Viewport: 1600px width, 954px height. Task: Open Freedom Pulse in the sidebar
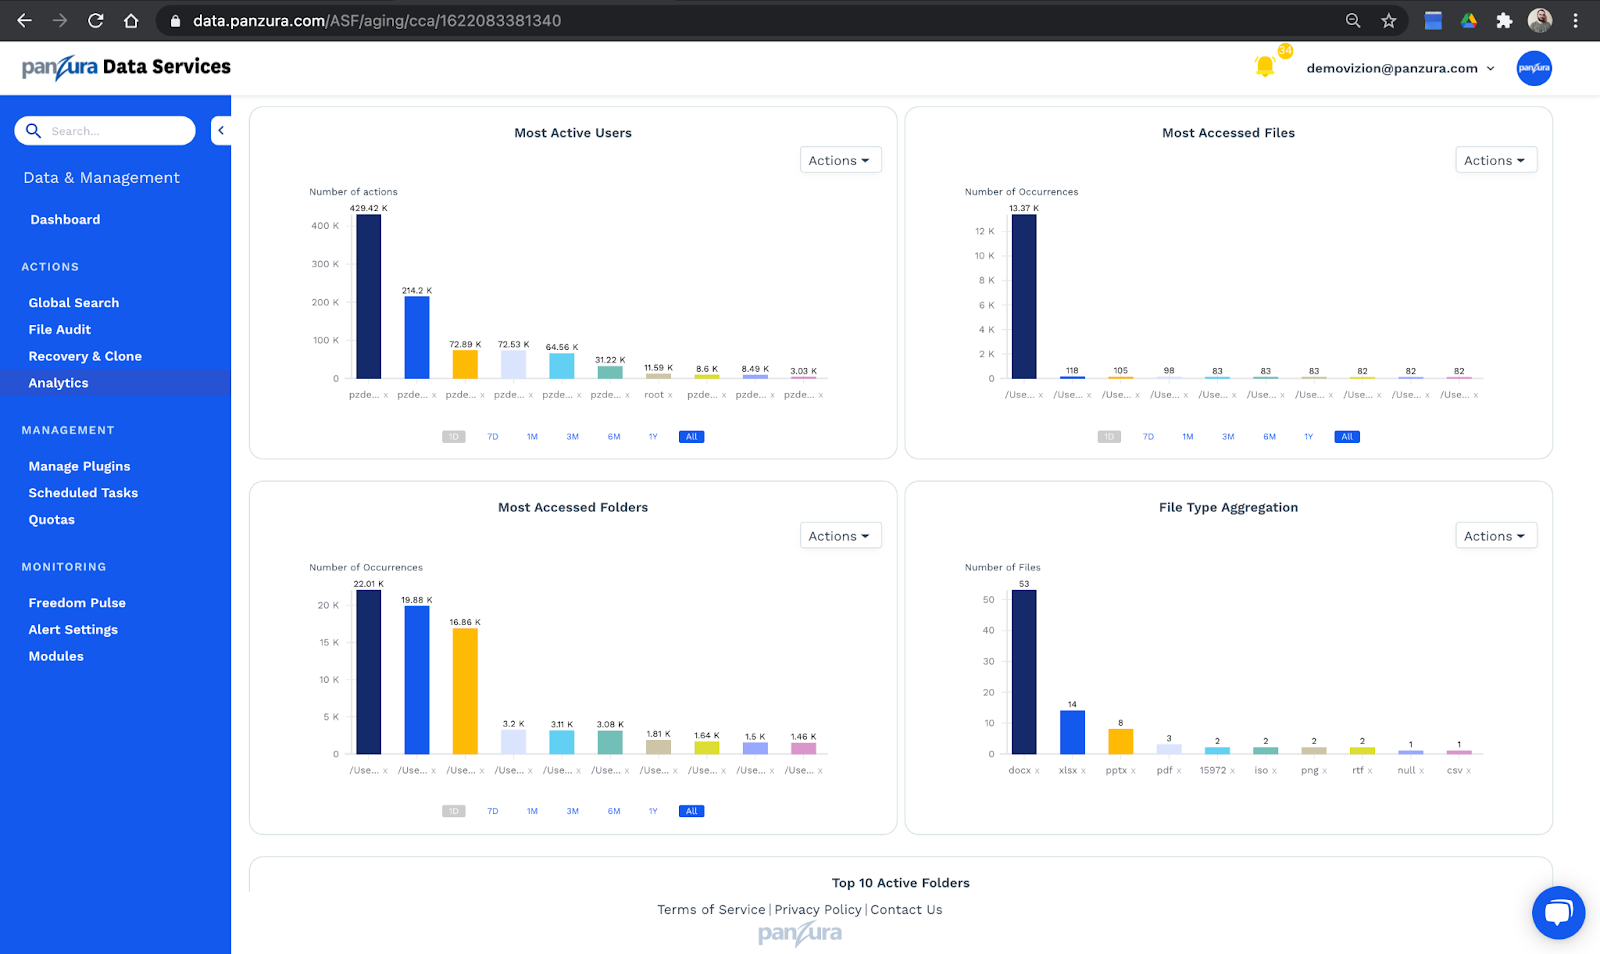point(77,603)
